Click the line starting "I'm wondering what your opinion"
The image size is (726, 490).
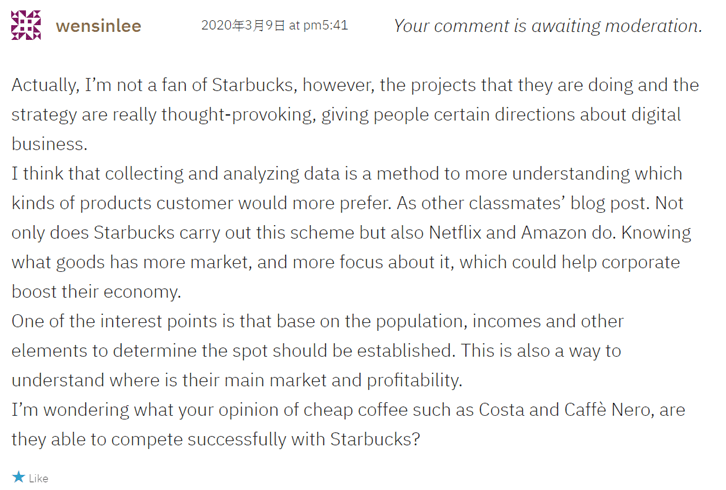pyautogui.click(x=200, y=410)
